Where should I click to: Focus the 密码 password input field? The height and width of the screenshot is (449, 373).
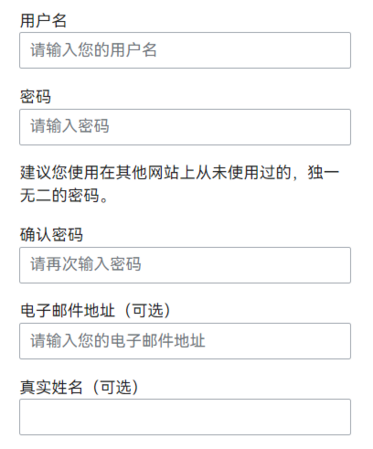(x=185, y=127)
